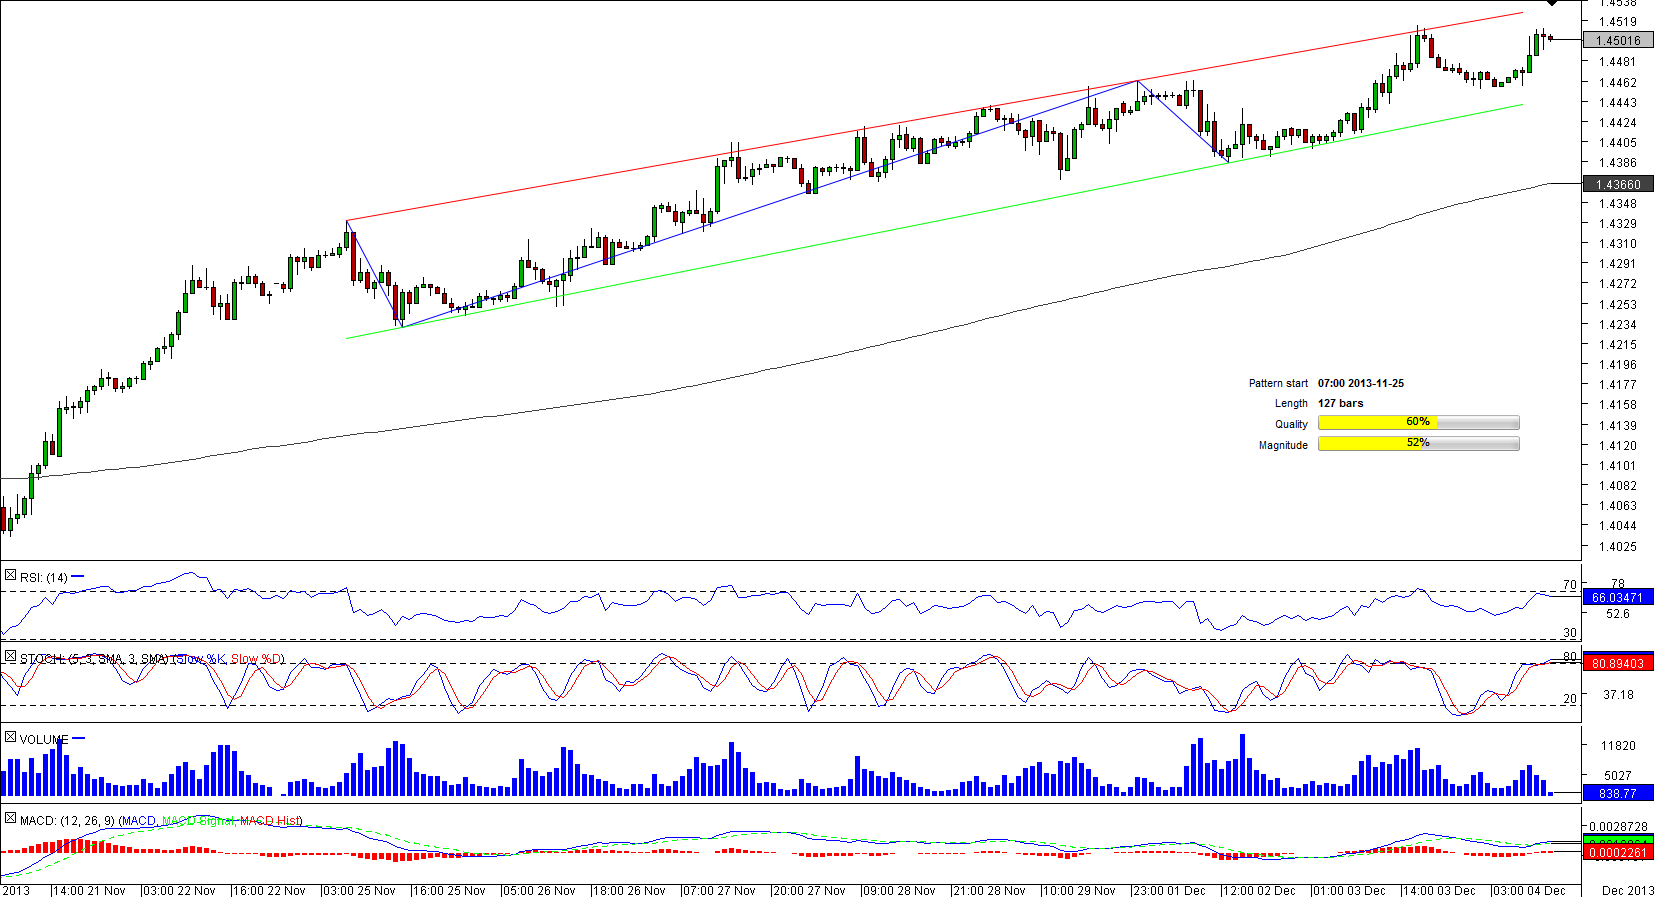Click the 03:00 04 Dec time label
1655x897 pixels.
(1530, 891)
